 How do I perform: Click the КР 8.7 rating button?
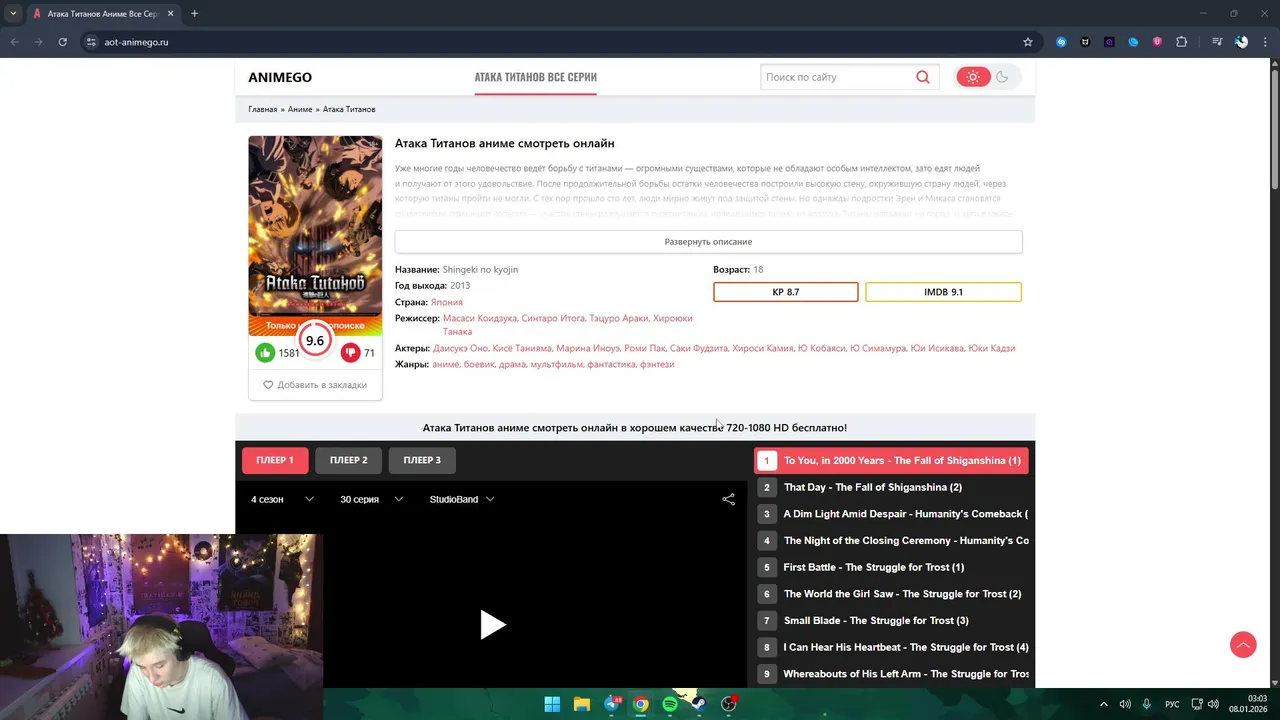(x=786, y=292)
